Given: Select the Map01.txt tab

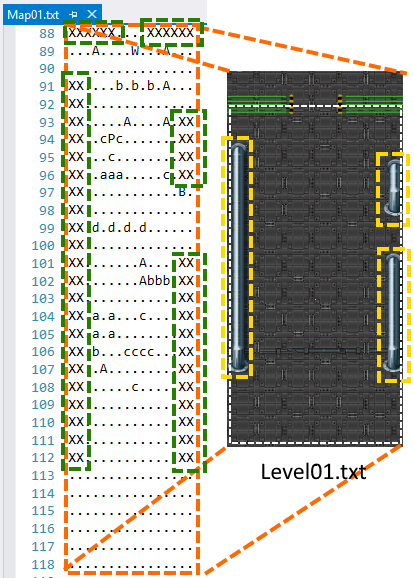Looking at the screenshot, I should pyautogui.click(x=33, y=15).
